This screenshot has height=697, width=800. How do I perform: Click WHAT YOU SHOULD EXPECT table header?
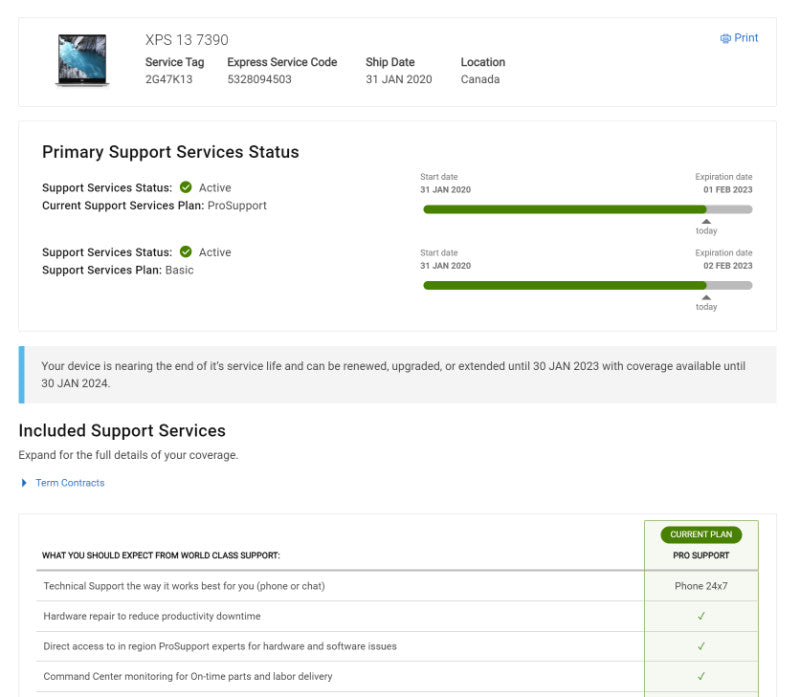click(161, 555)
